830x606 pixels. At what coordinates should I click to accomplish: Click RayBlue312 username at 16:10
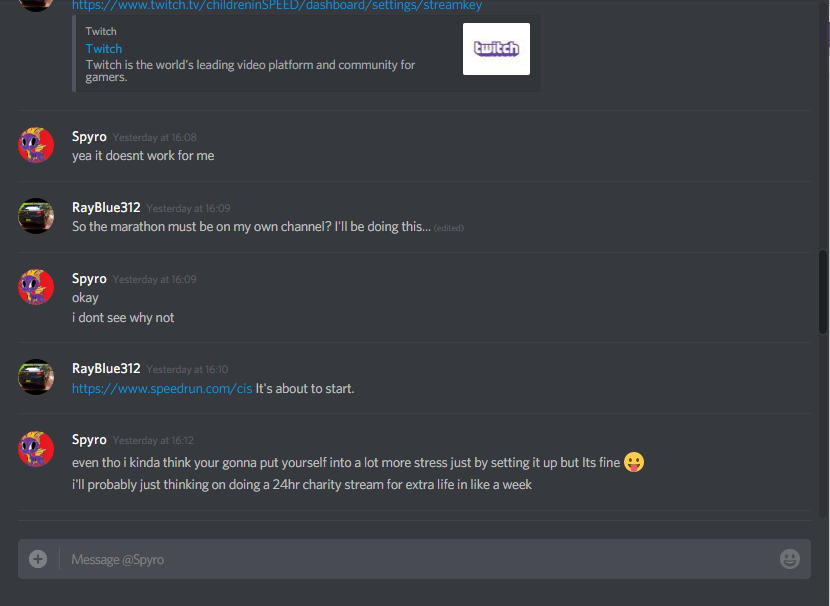tap(106, 368)
